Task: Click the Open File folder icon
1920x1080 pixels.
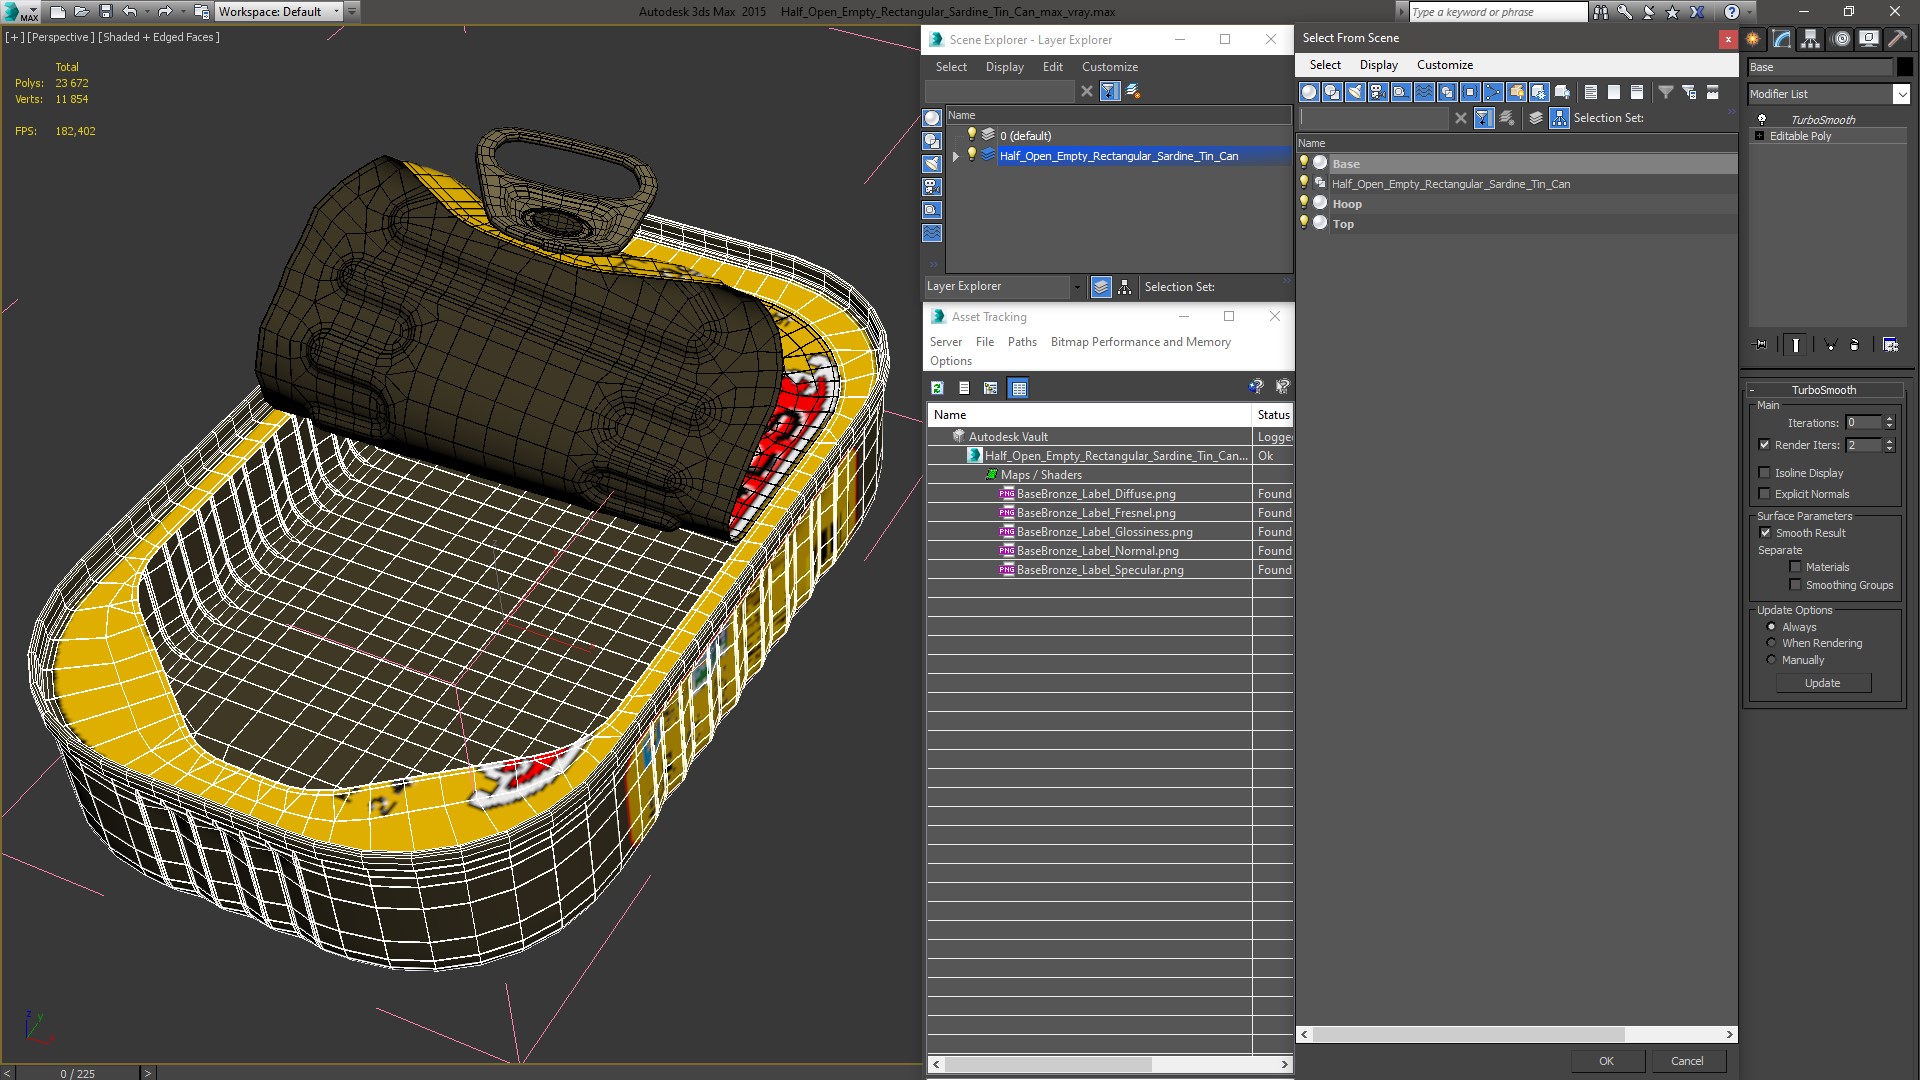Action: tap(82, 12)
